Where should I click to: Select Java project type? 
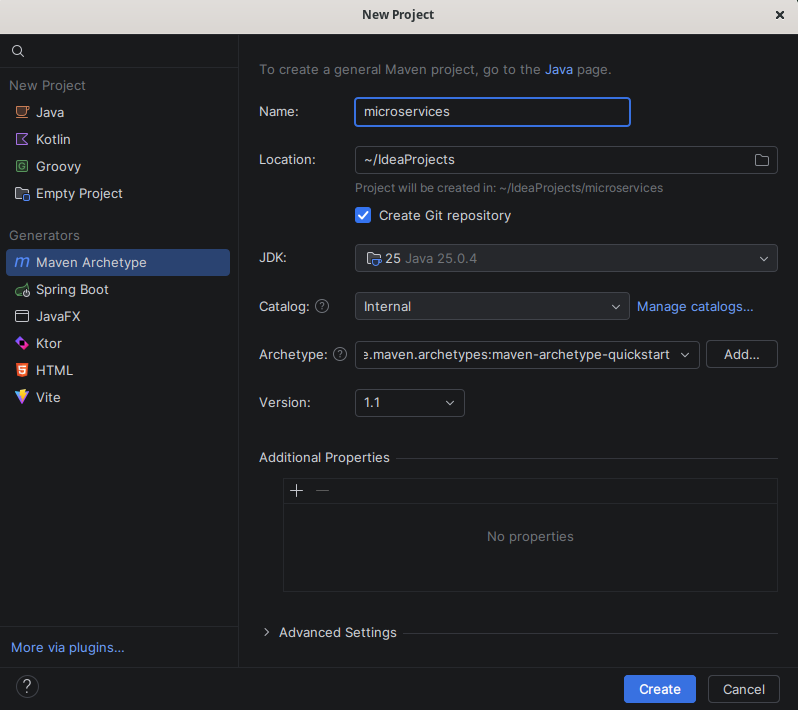coord(118,112)
